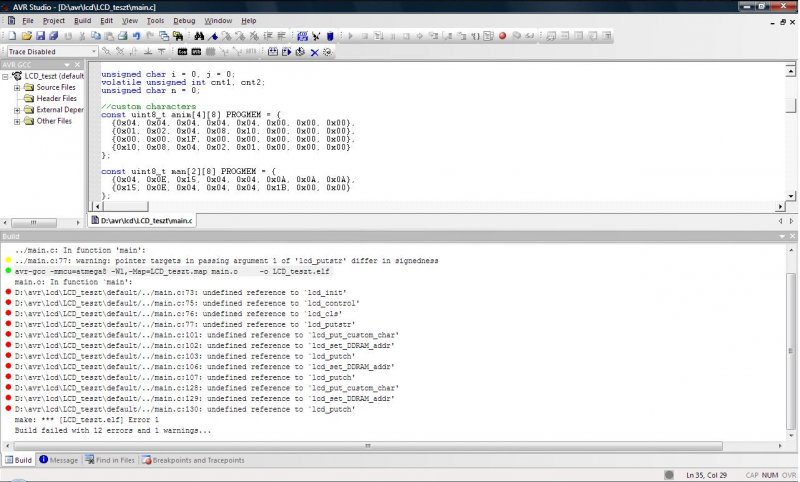
Task: Open the Debug menu
Action: (x=184, y=21)
